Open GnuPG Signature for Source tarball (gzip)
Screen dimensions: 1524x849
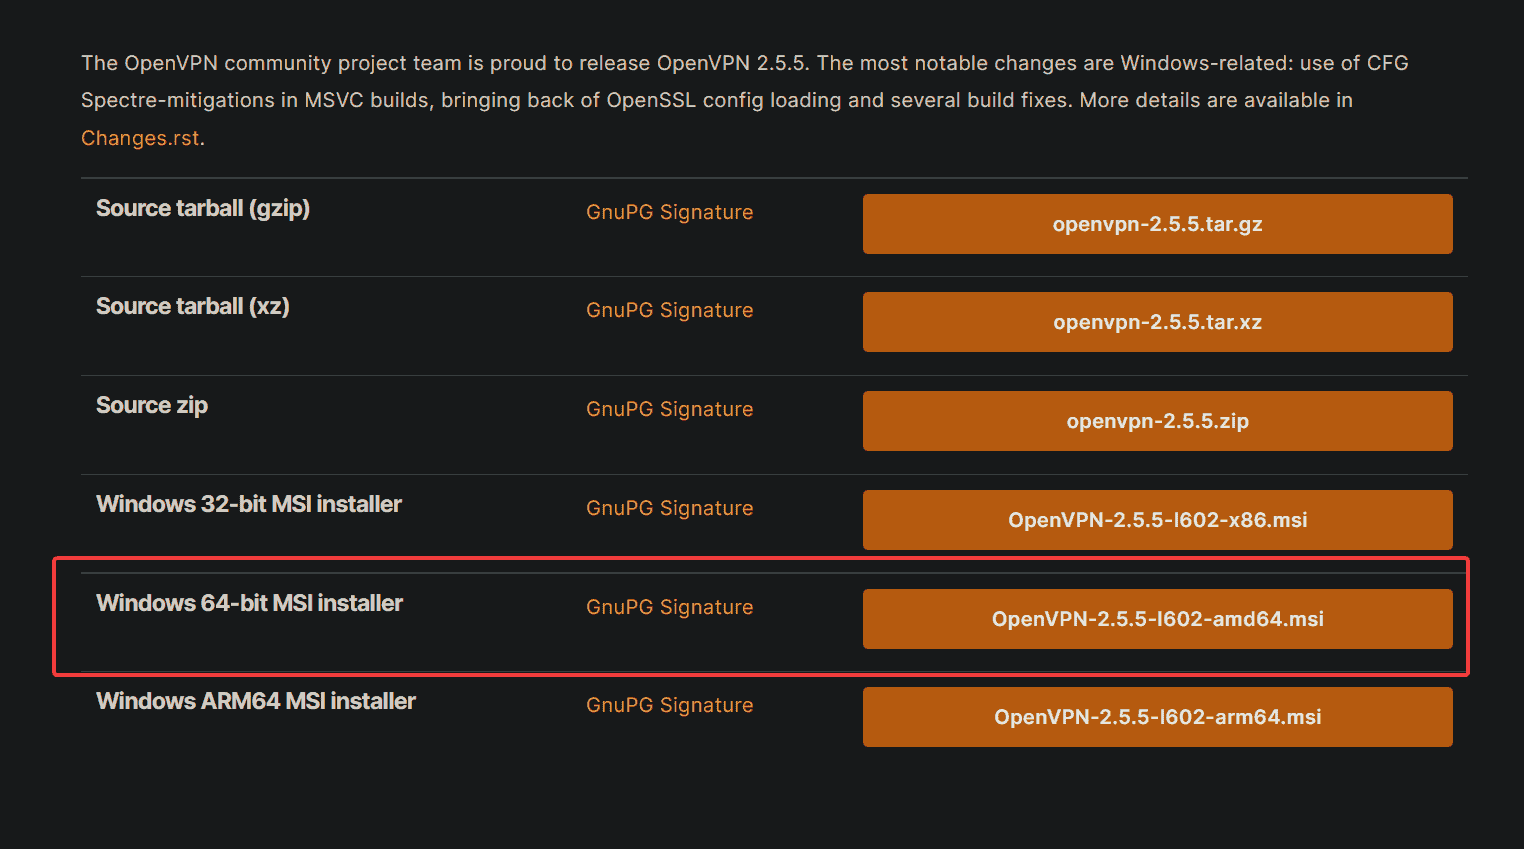[x=669, y=212]
